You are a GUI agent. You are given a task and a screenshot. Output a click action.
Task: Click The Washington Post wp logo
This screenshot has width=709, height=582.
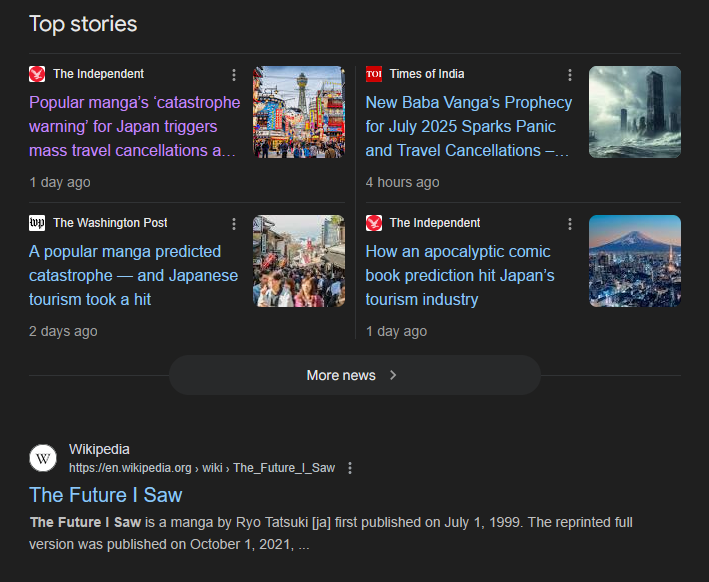click(37, 223)
